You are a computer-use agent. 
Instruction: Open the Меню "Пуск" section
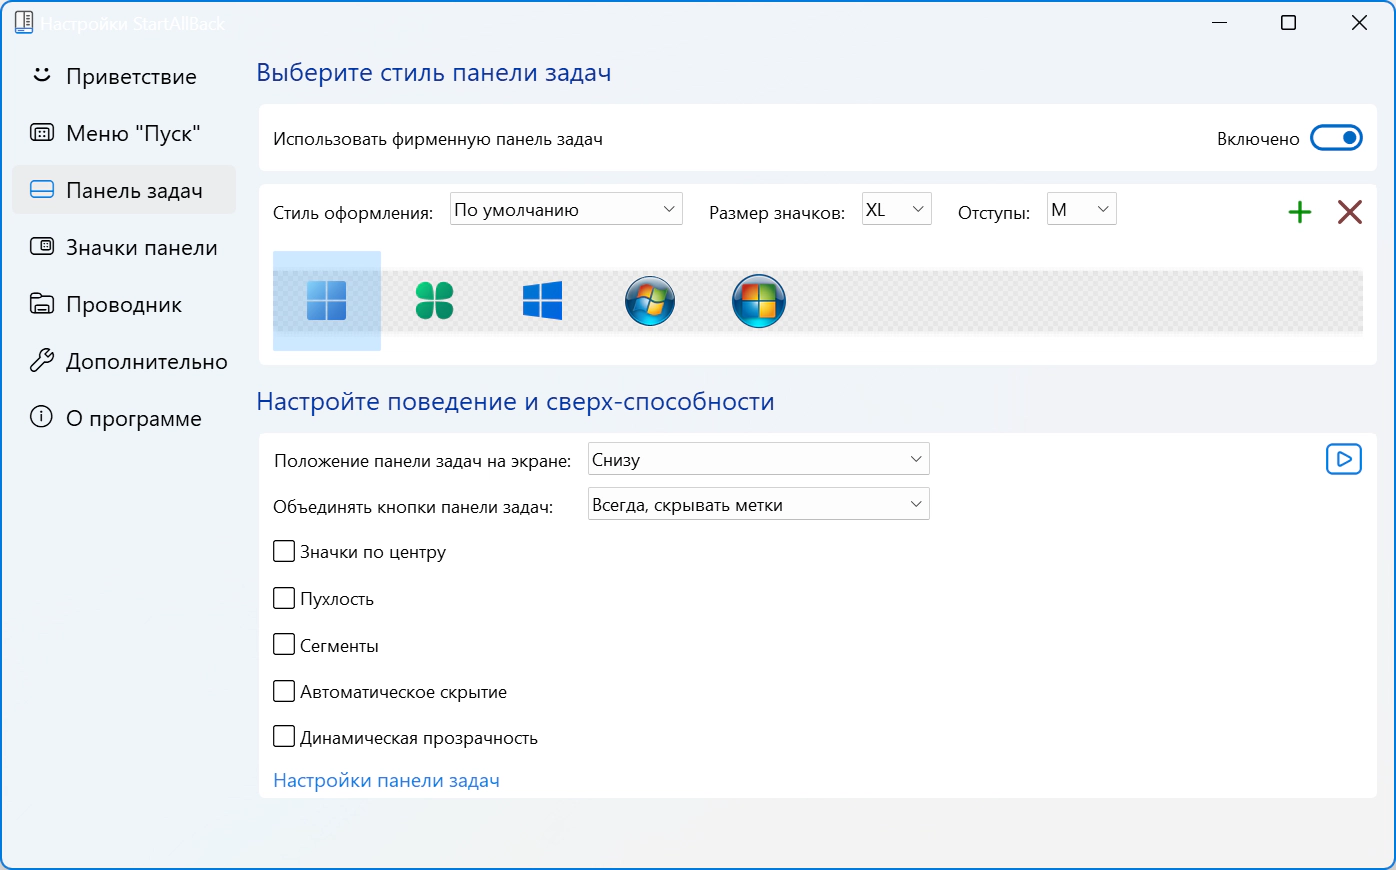coord(124,133)
